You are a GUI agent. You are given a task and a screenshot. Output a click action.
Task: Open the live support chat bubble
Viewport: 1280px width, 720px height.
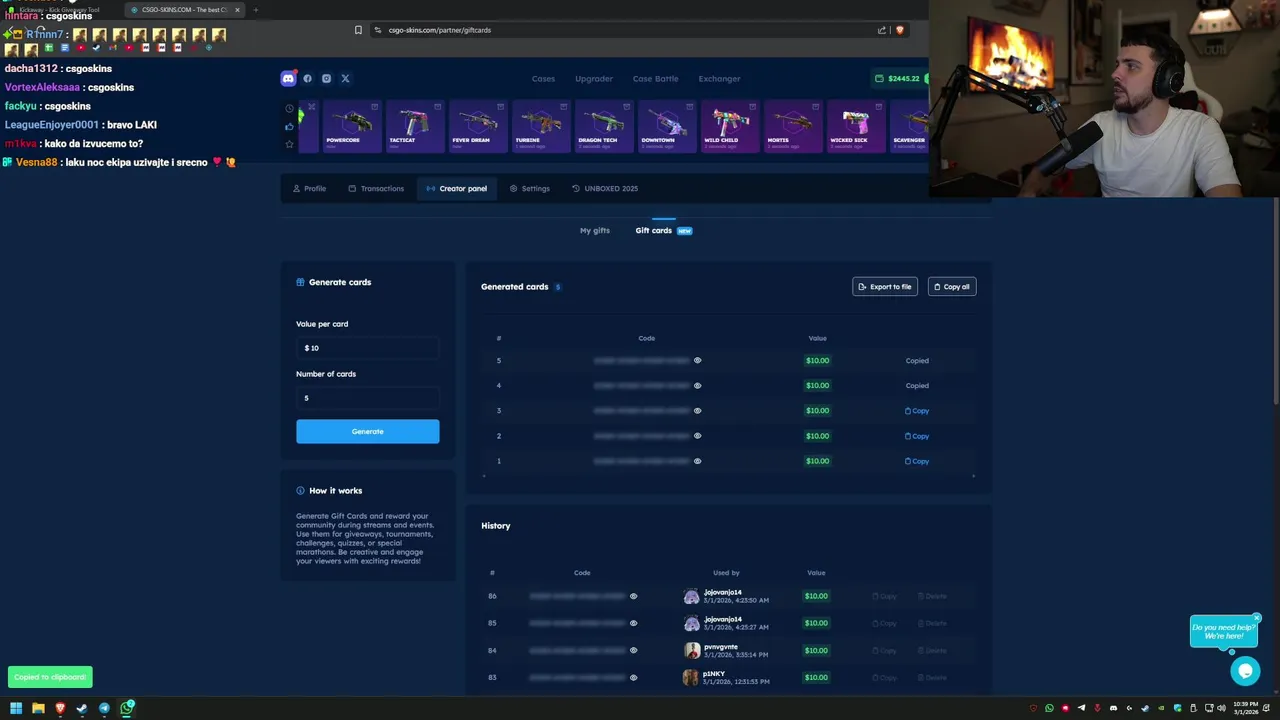point(1245,671)
